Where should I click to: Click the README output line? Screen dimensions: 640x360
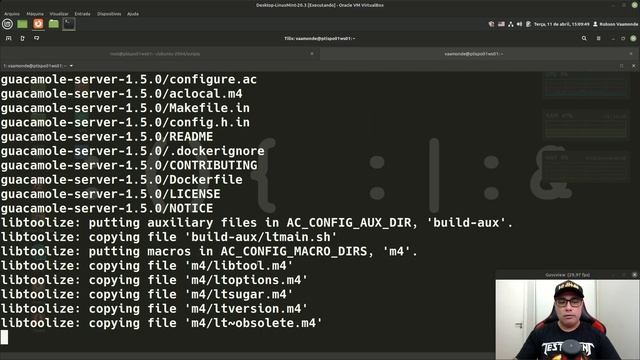[x=107, y=136]
